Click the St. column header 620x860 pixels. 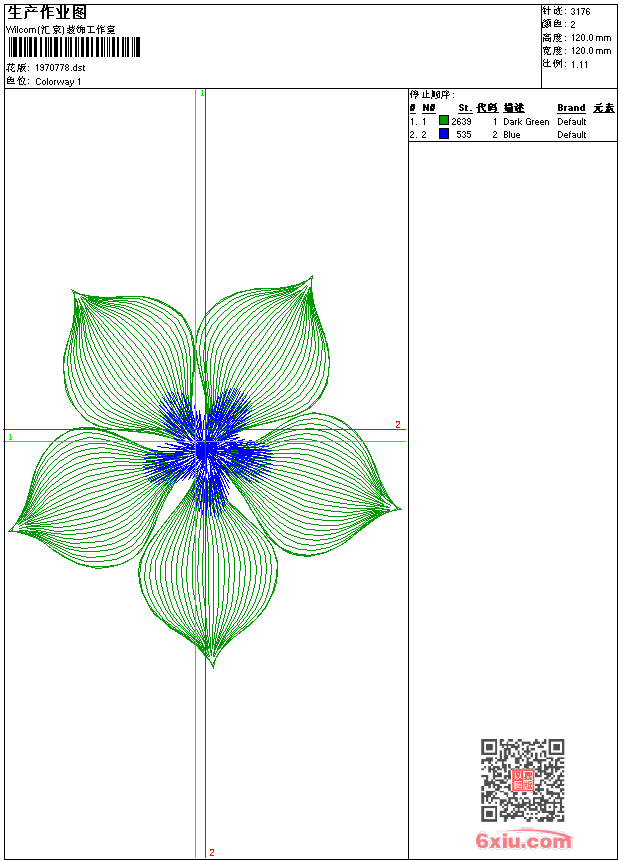(464, 108)
